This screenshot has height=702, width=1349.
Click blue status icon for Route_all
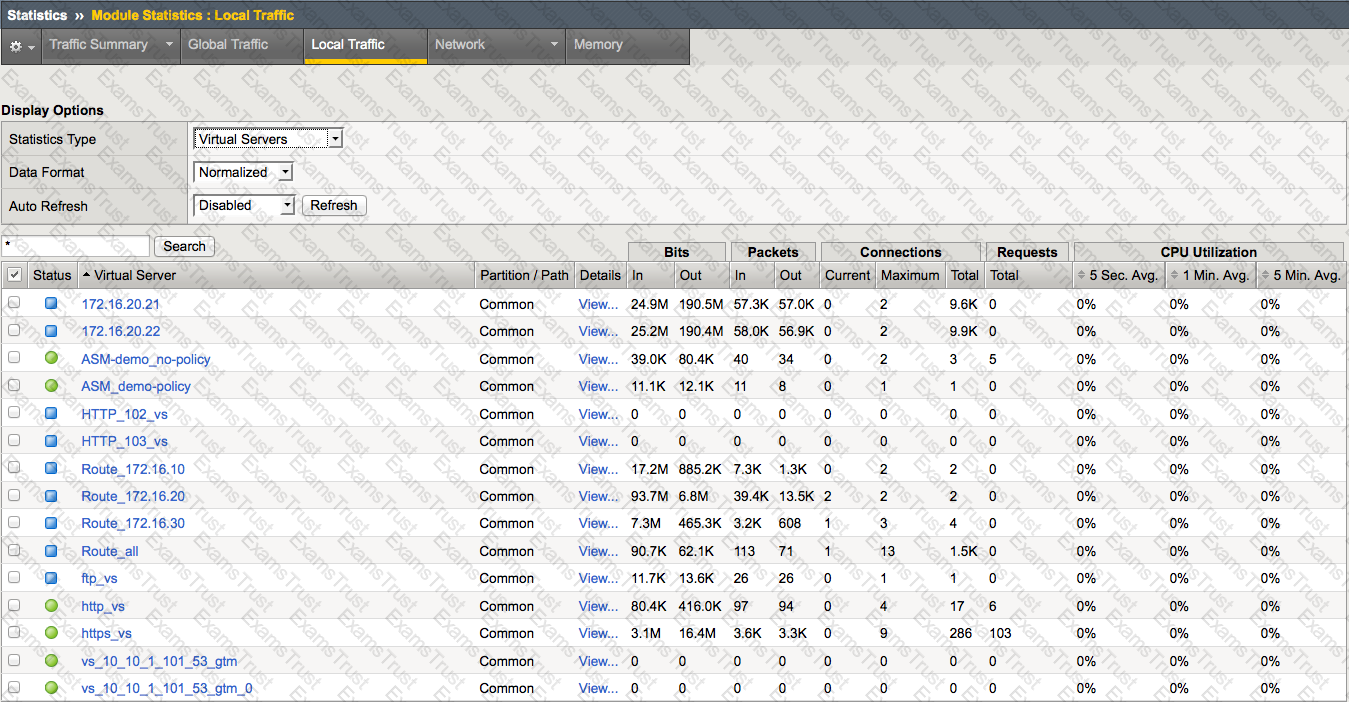click(x=51, y=550)
